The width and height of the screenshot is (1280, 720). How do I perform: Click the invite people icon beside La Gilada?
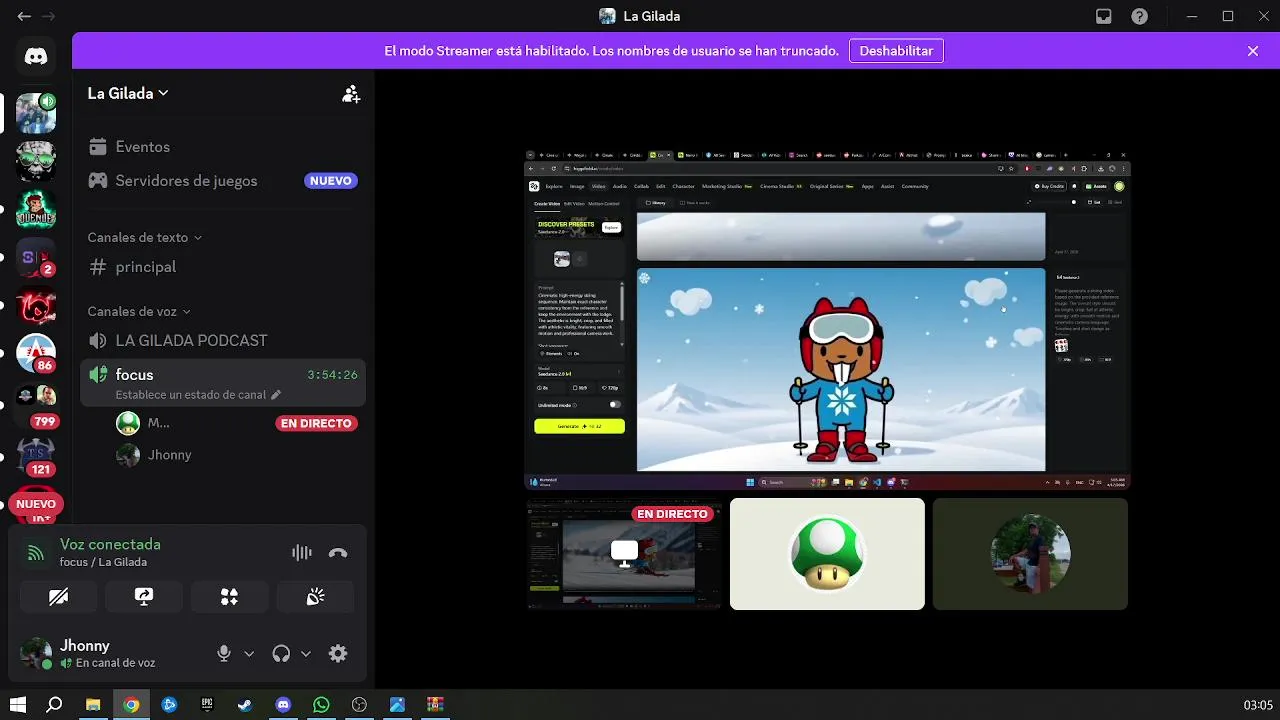point(351,94)
